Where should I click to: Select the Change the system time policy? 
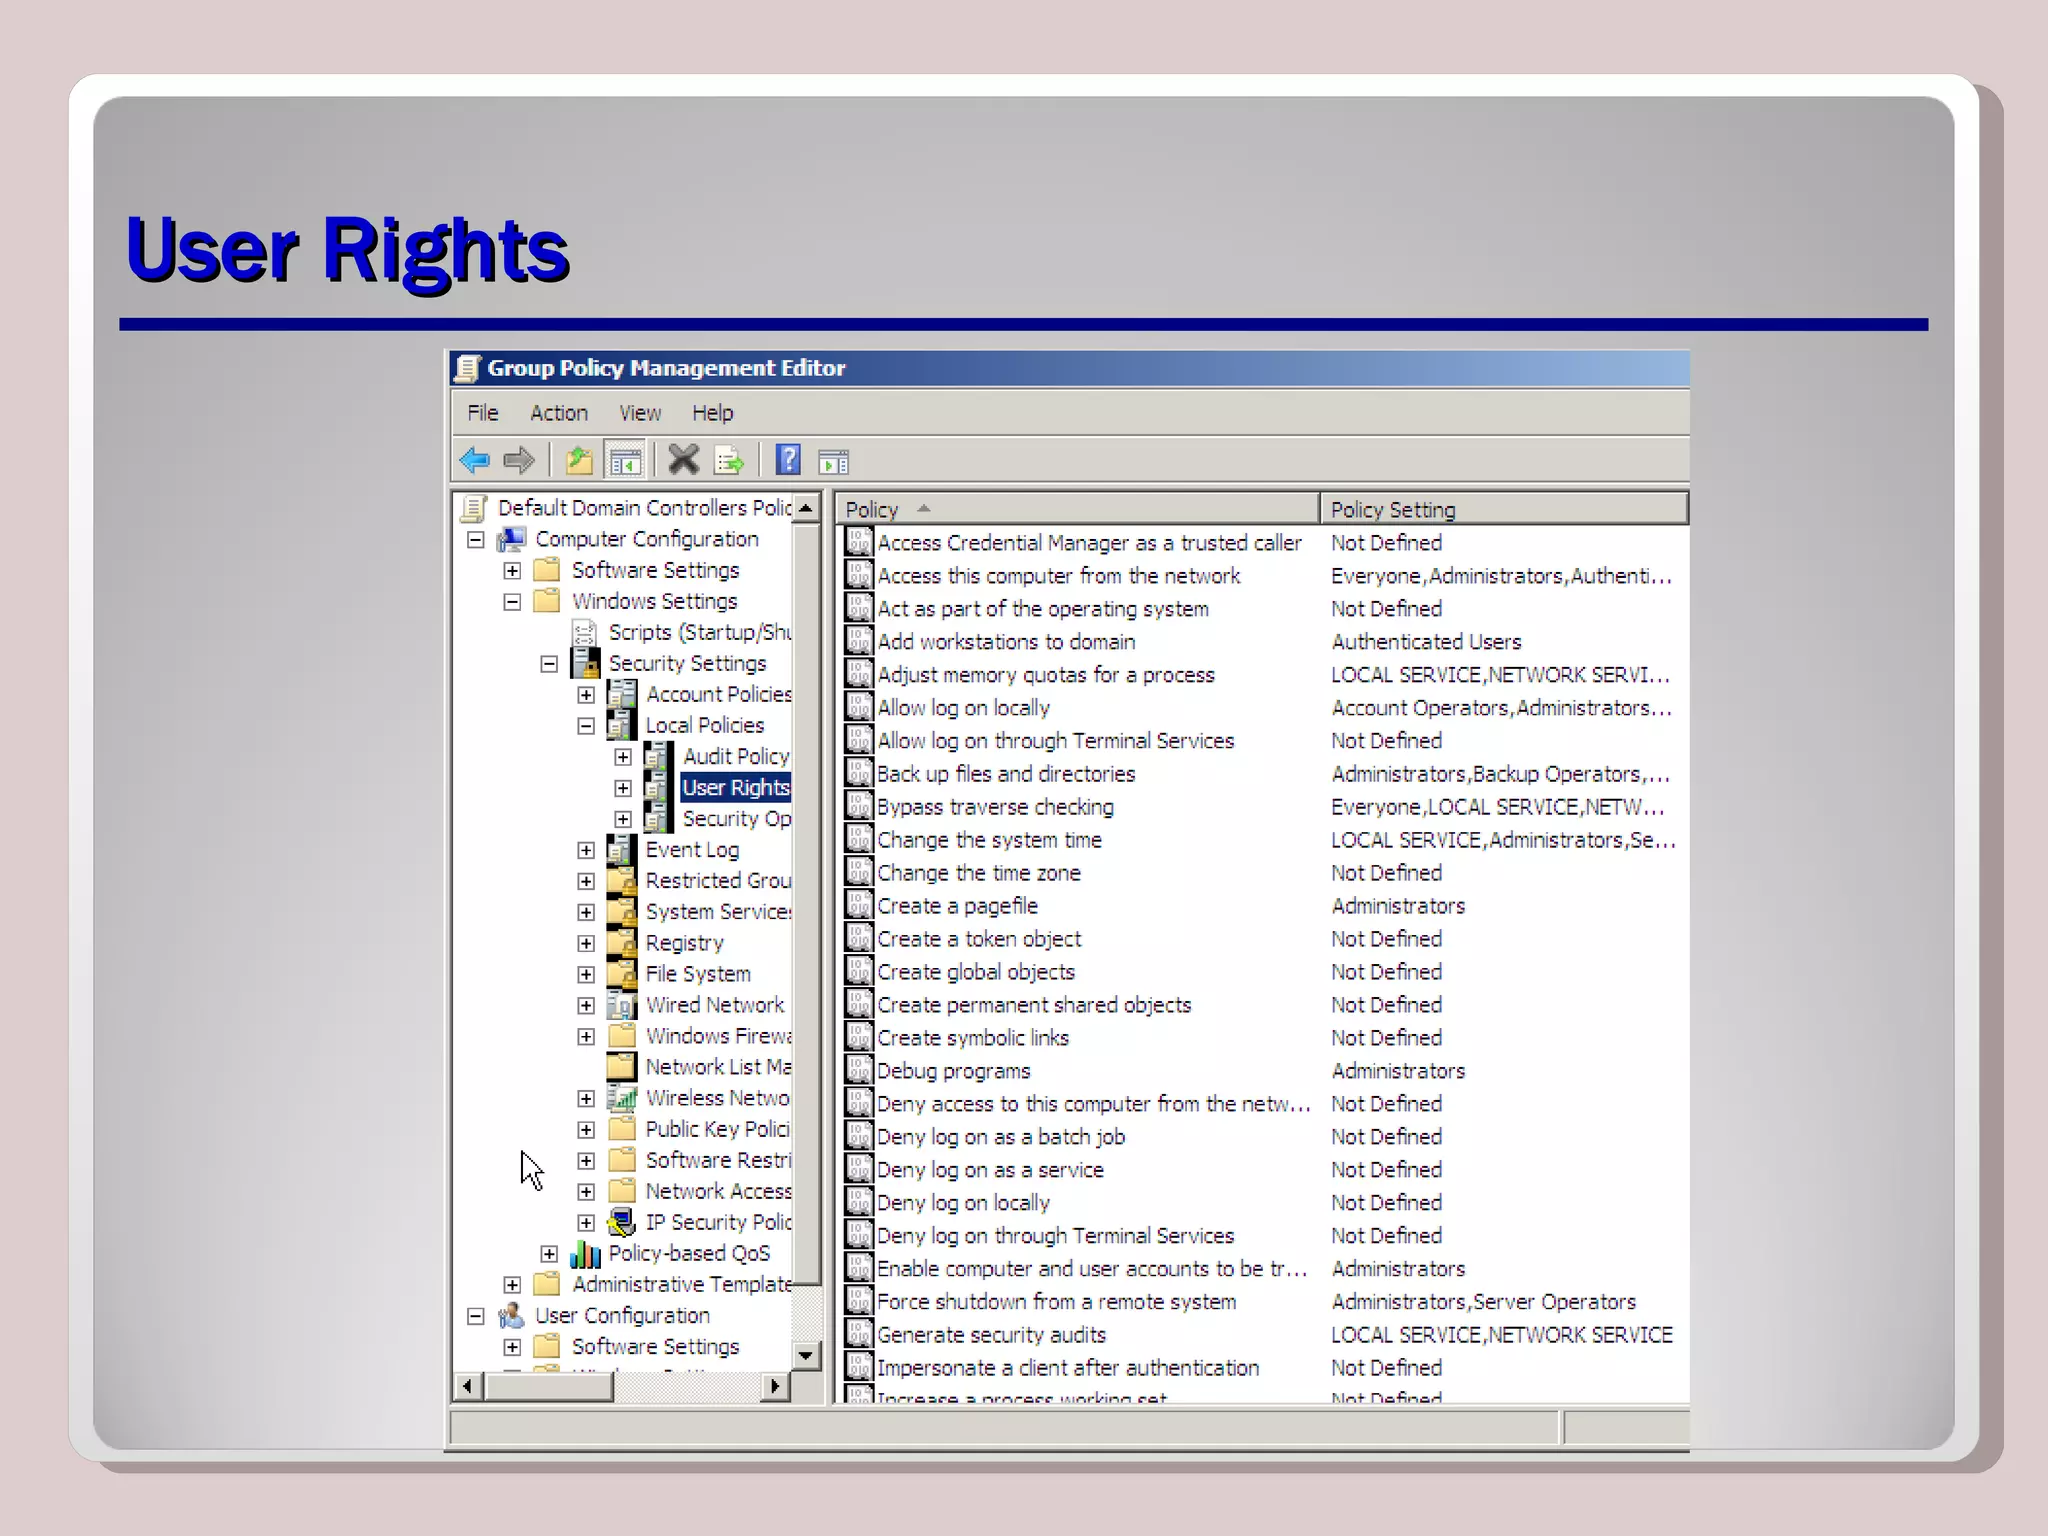point(989,840)
